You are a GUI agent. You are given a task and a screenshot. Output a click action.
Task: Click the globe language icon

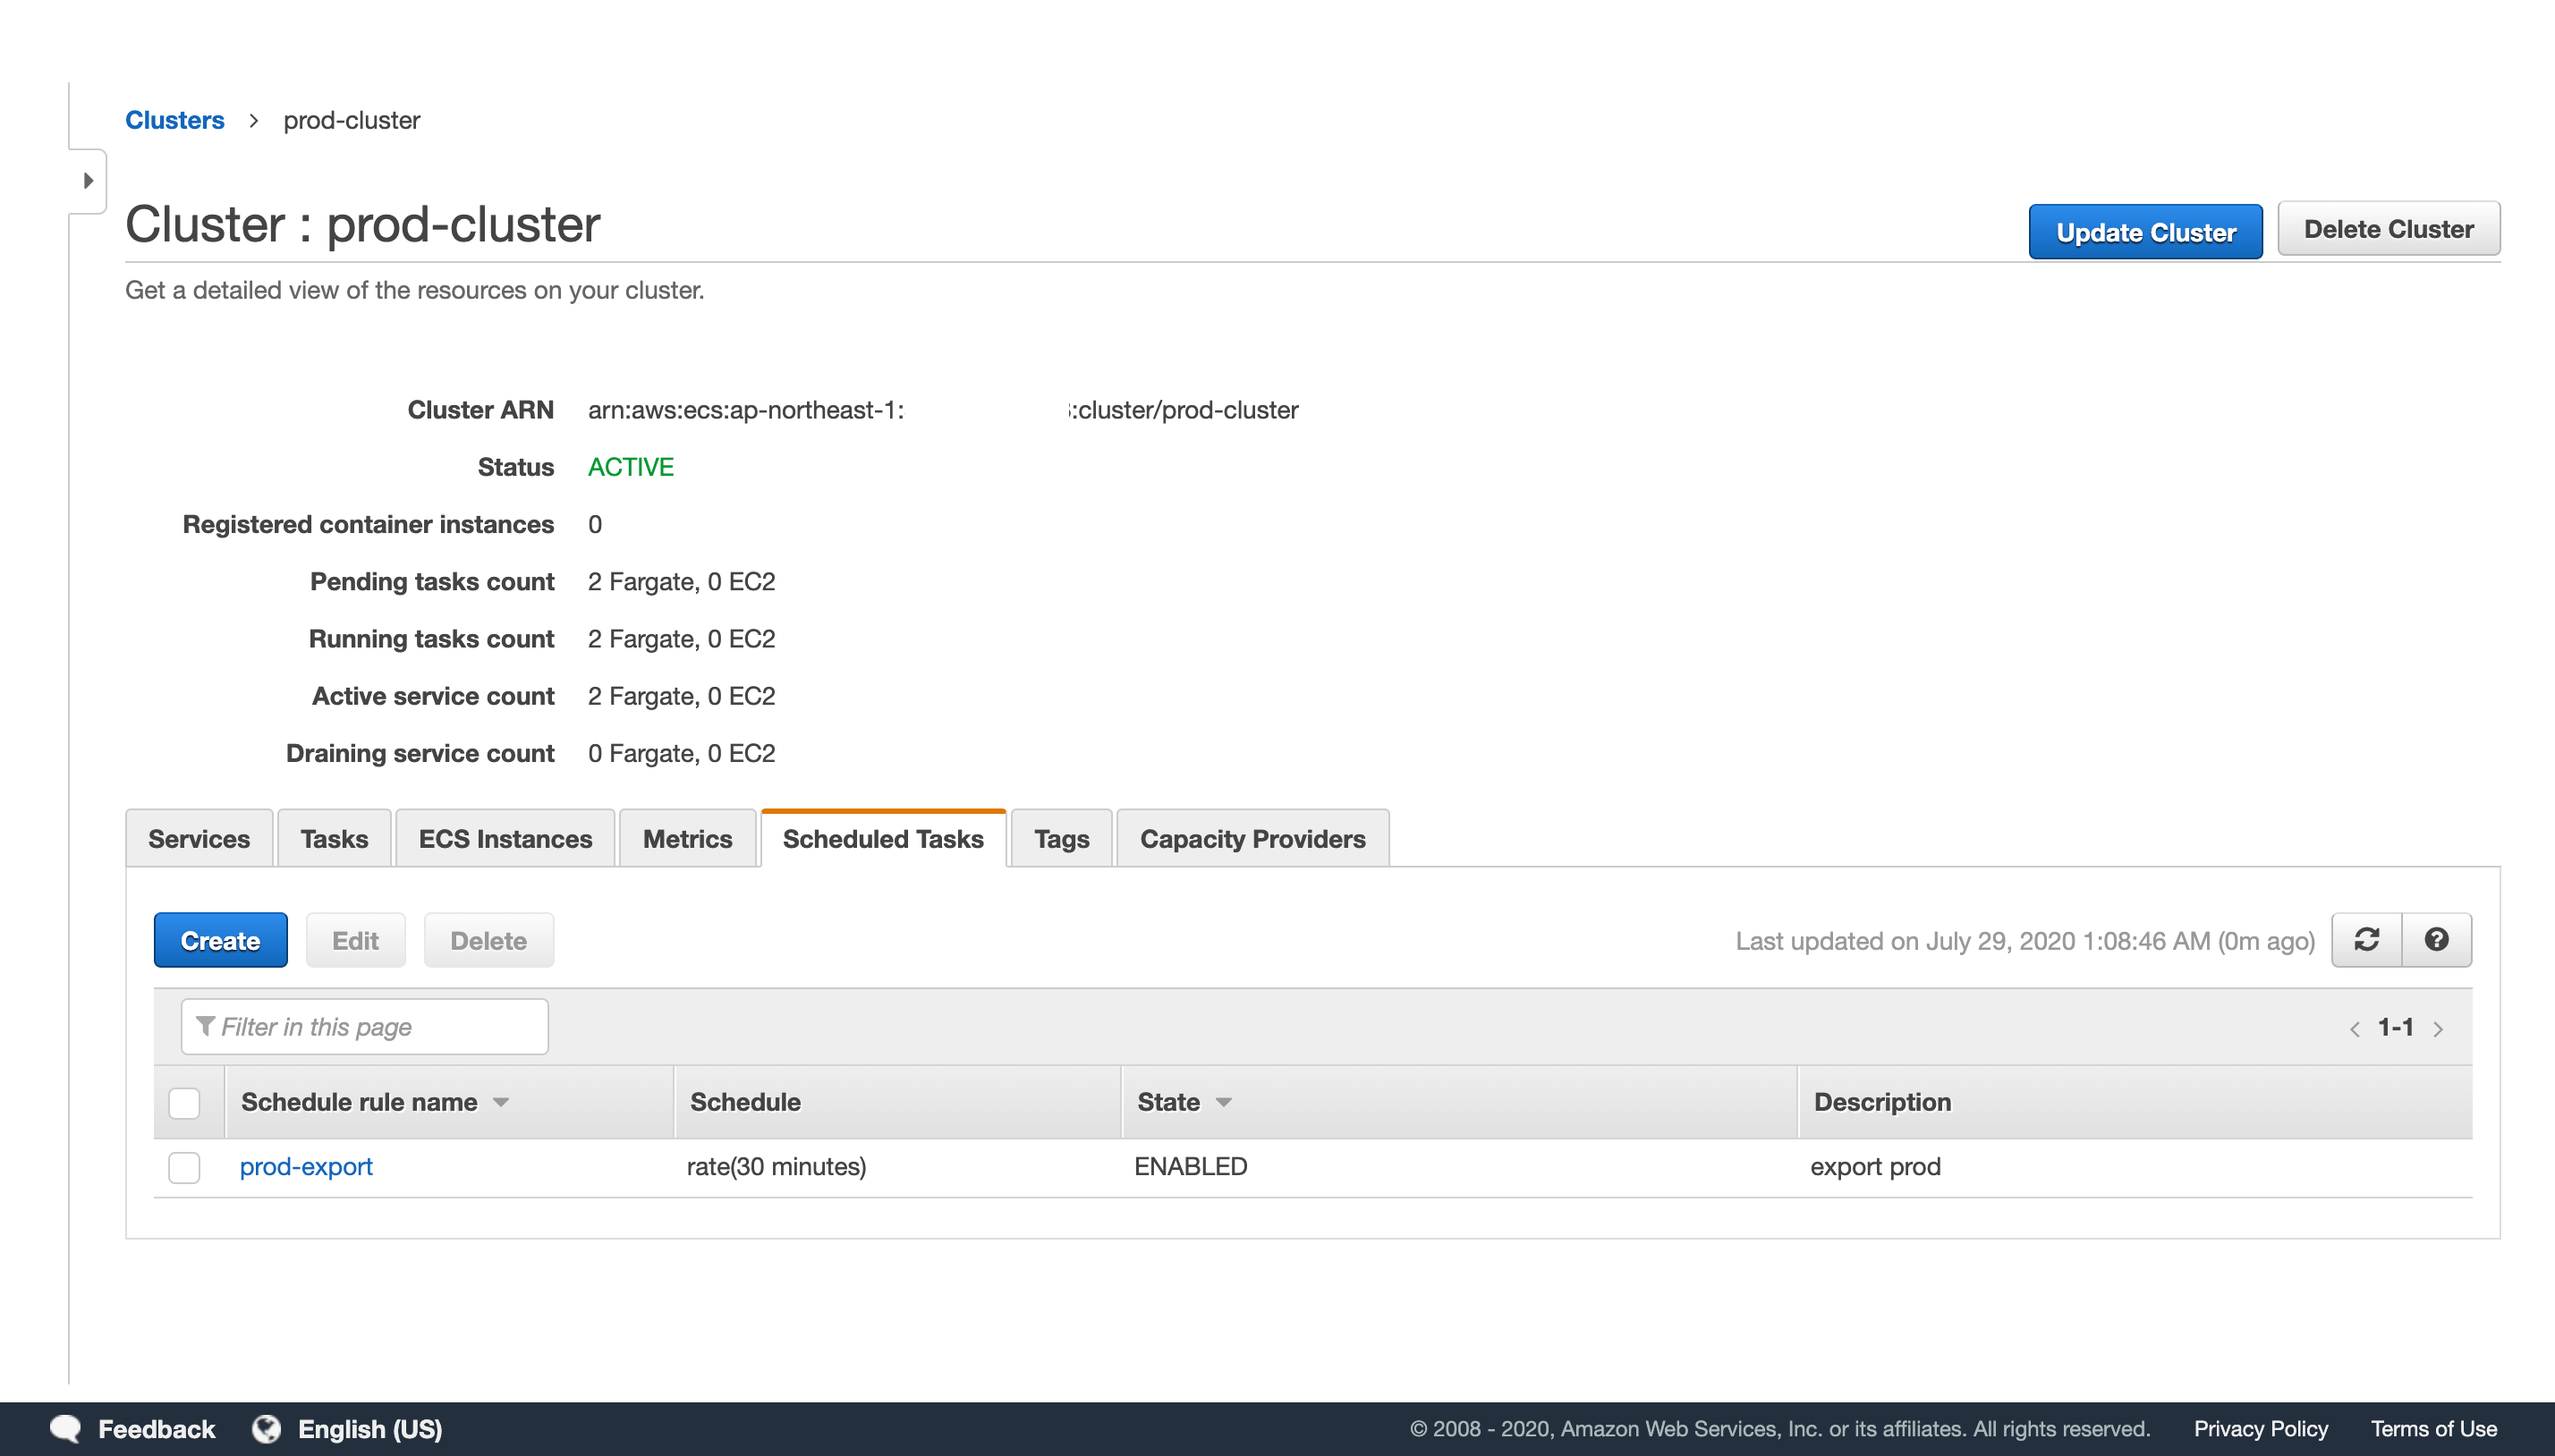click(266, 1428)
